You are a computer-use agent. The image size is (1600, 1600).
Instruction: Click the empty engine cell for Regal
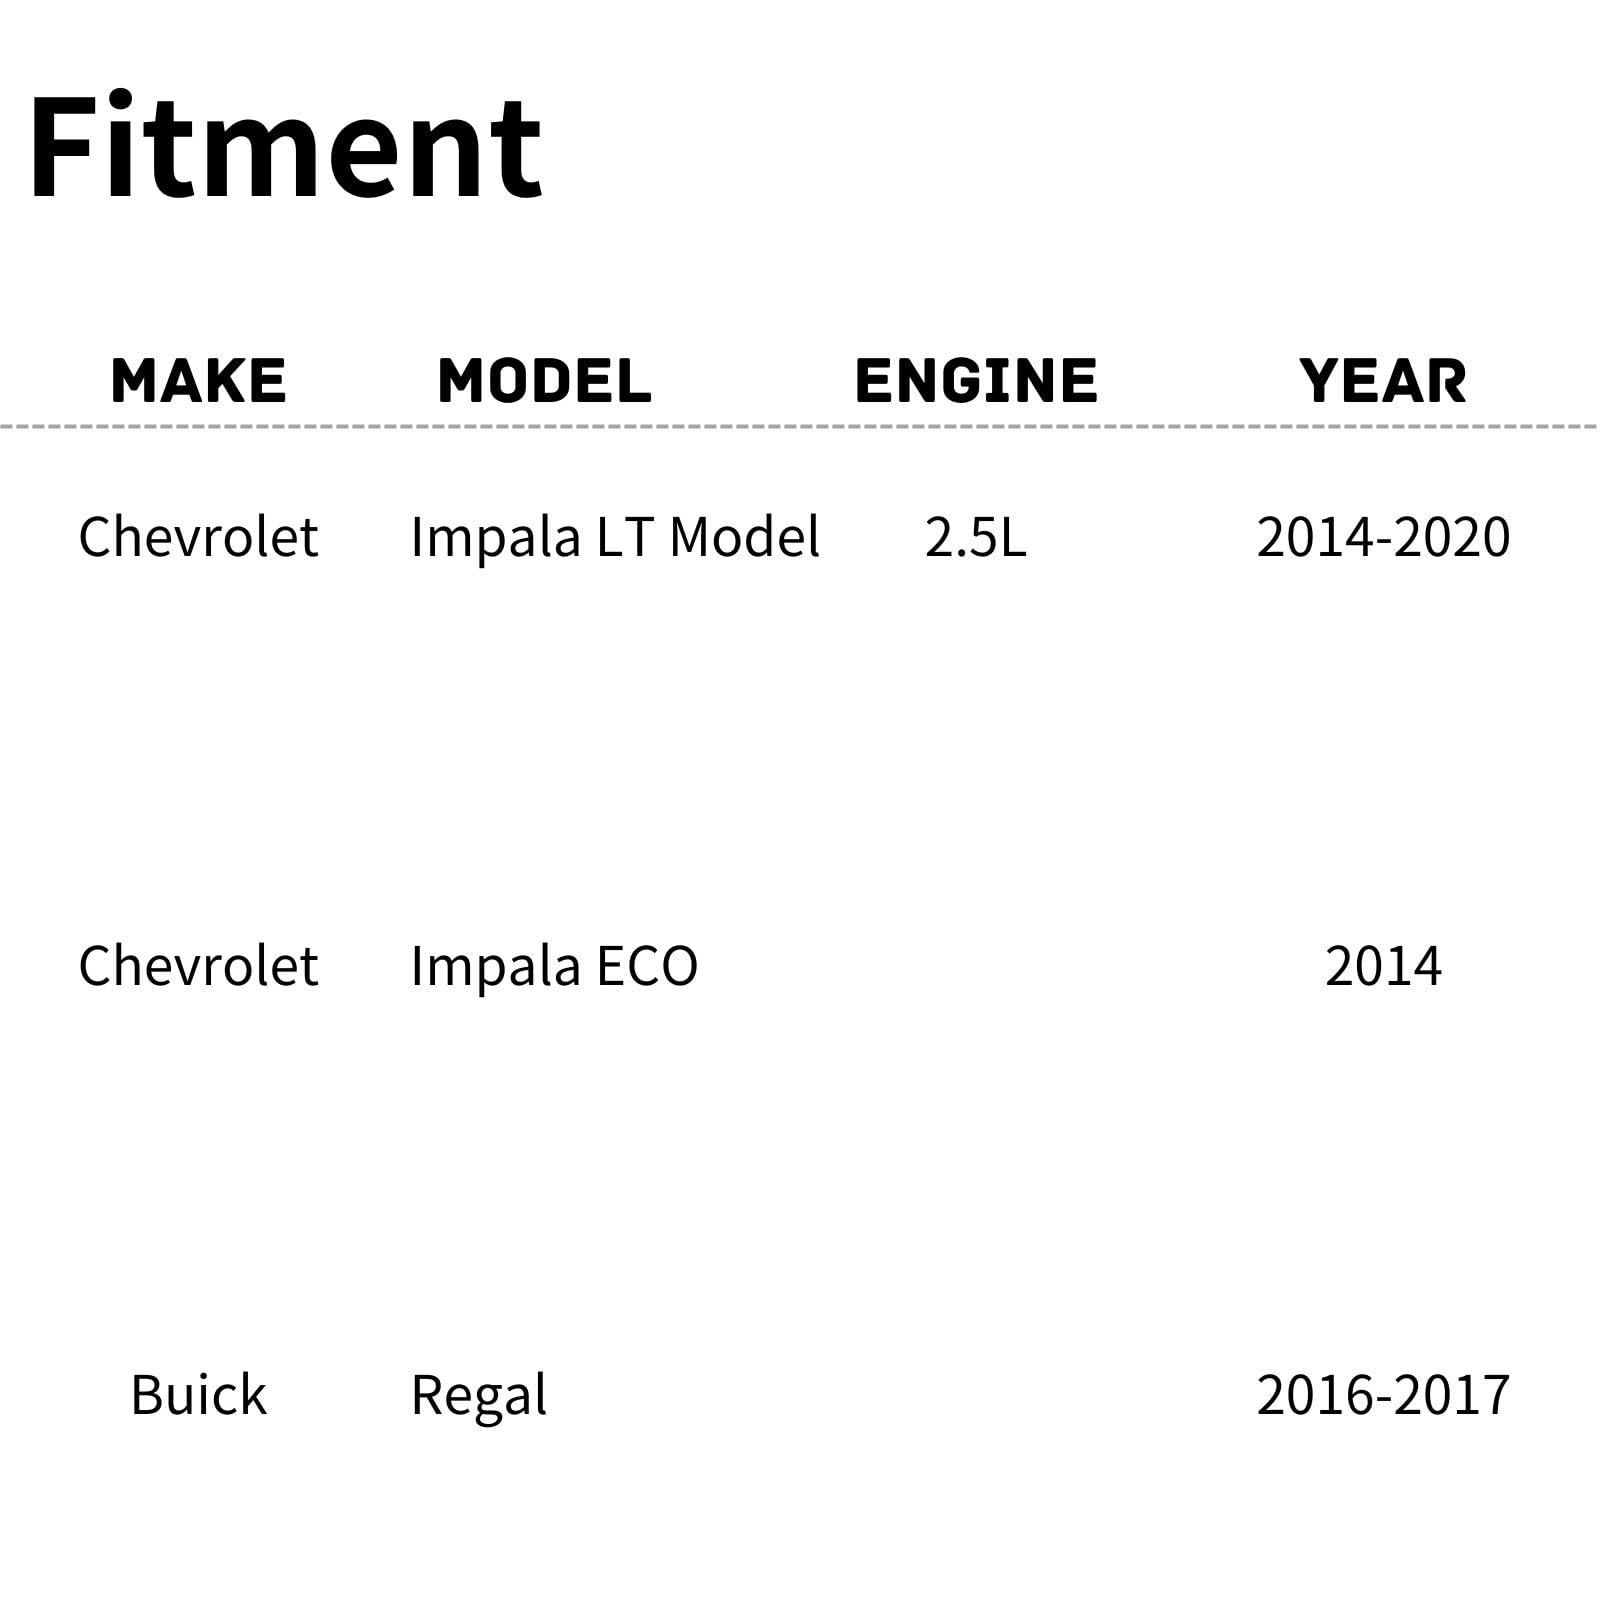click(x=976, y=1395)
